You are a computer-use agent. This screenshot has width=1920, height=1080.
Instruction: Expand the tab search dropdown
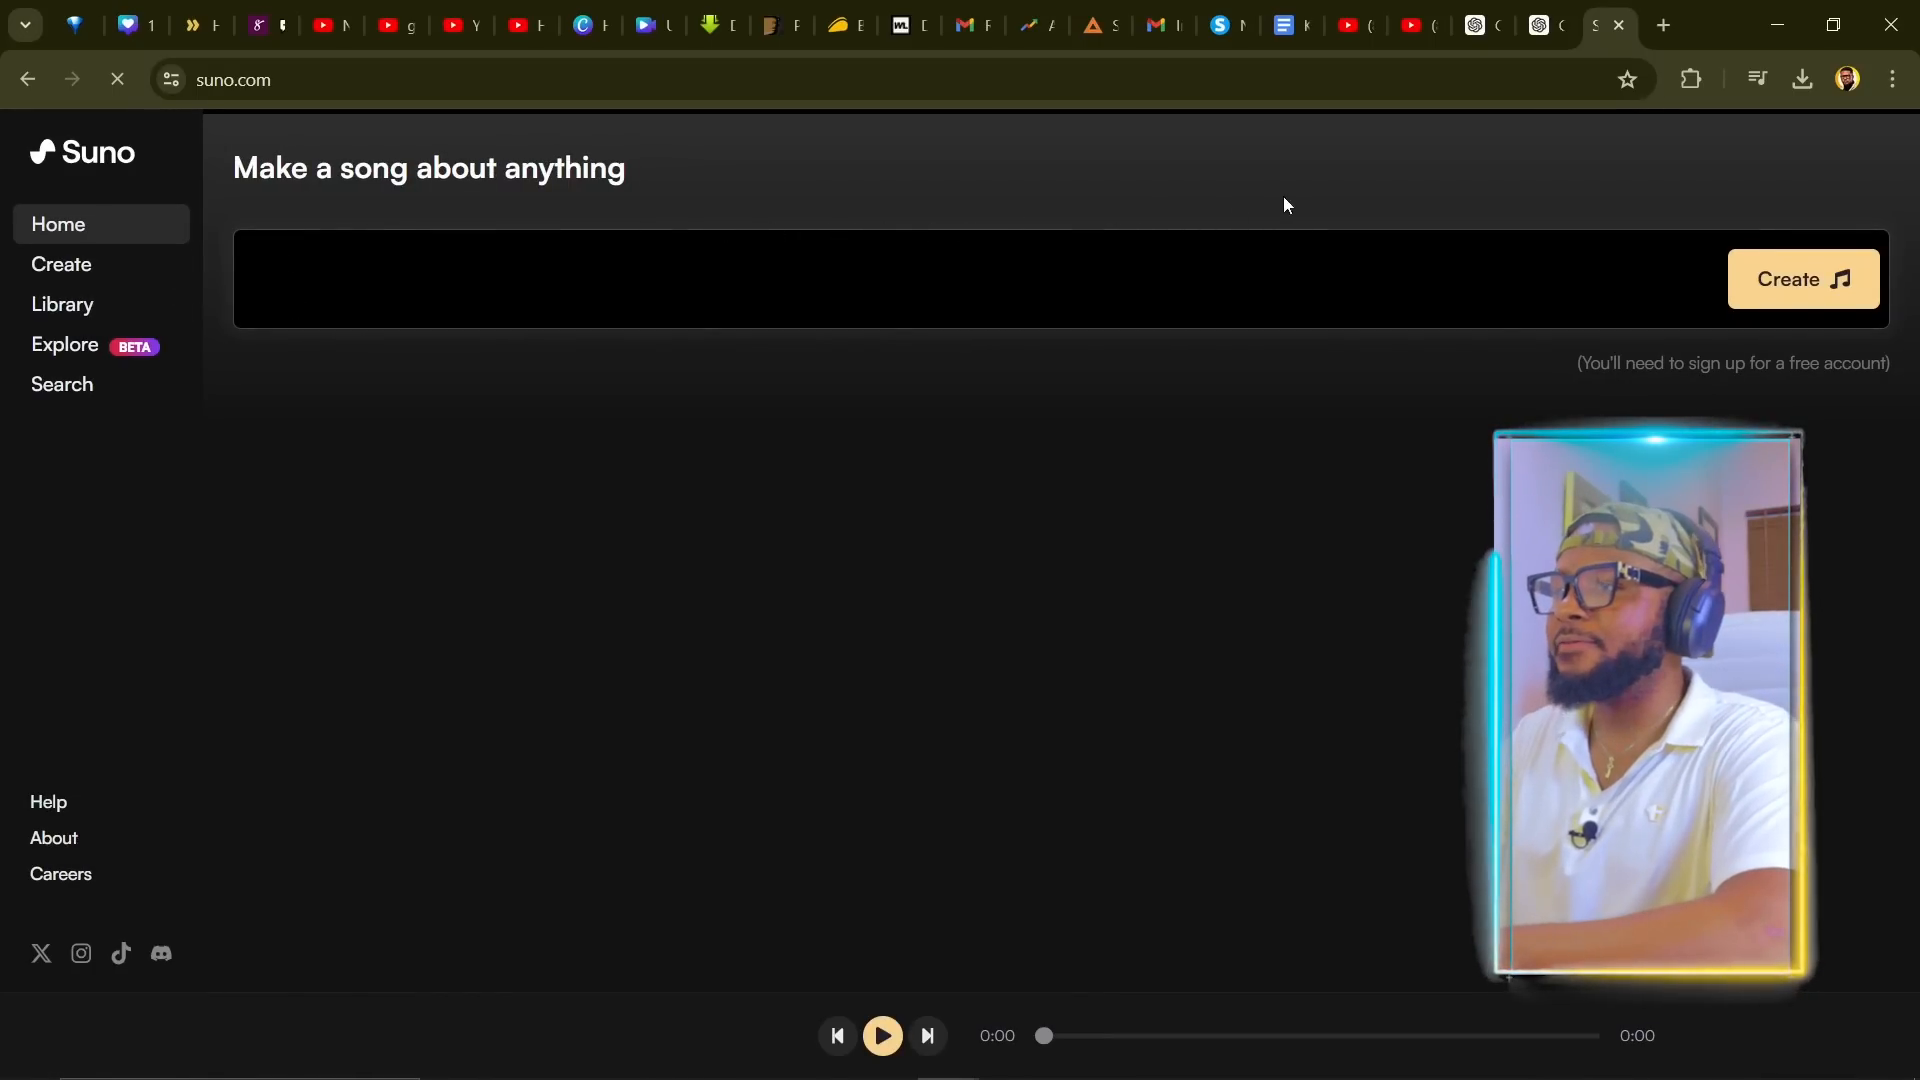point(25,25)
